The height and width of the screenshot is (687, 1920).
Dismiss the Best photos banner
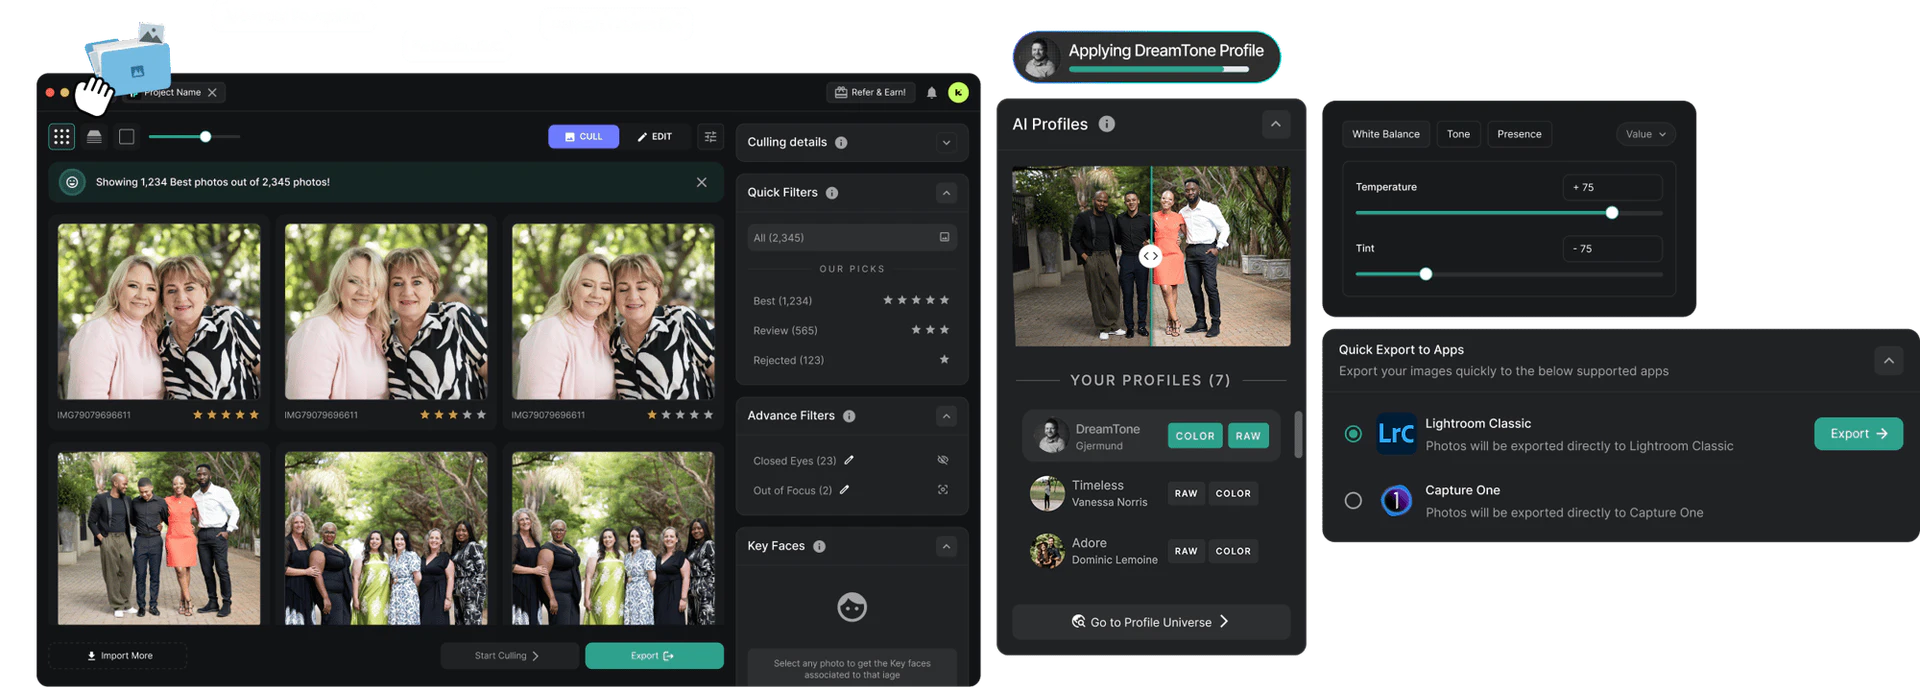(702, 182)
